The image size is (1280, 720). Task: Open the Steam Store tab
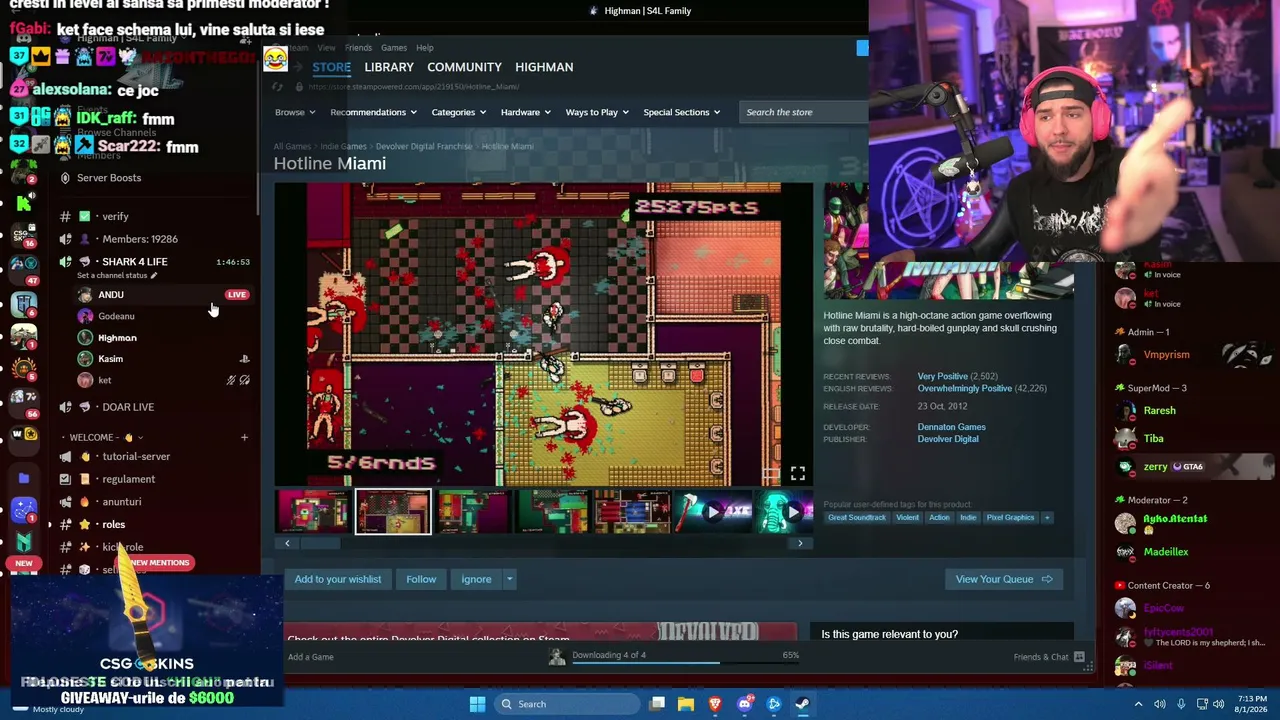click(x=331, y=67)
